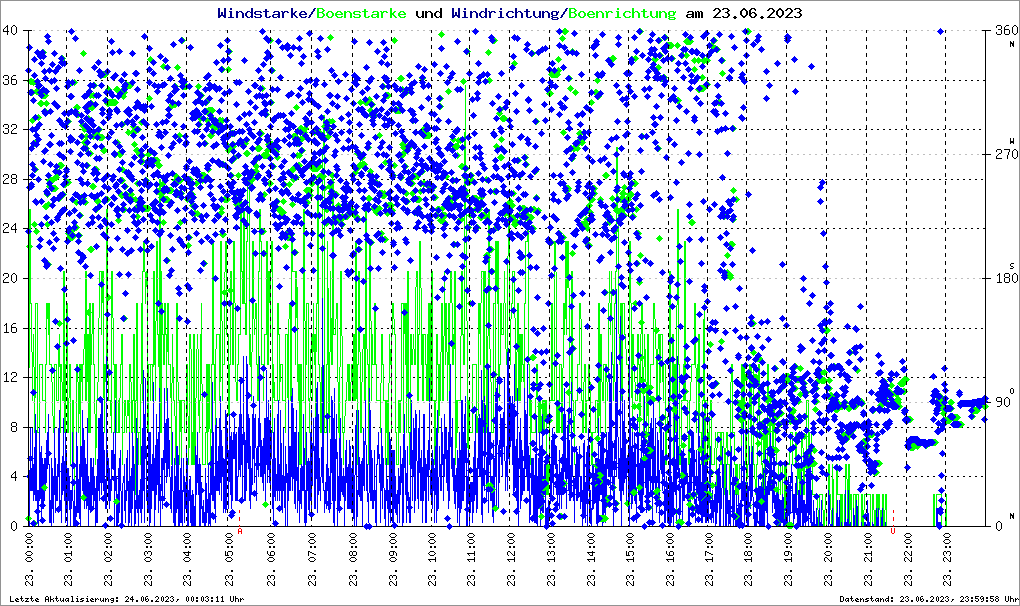
Task: Click the 'S' compass letter above 180
Action: click(1012, 265)
